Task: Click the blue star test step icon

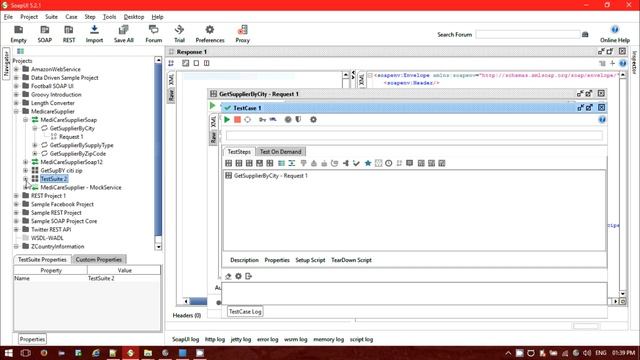Action: (x=368, y=163)
